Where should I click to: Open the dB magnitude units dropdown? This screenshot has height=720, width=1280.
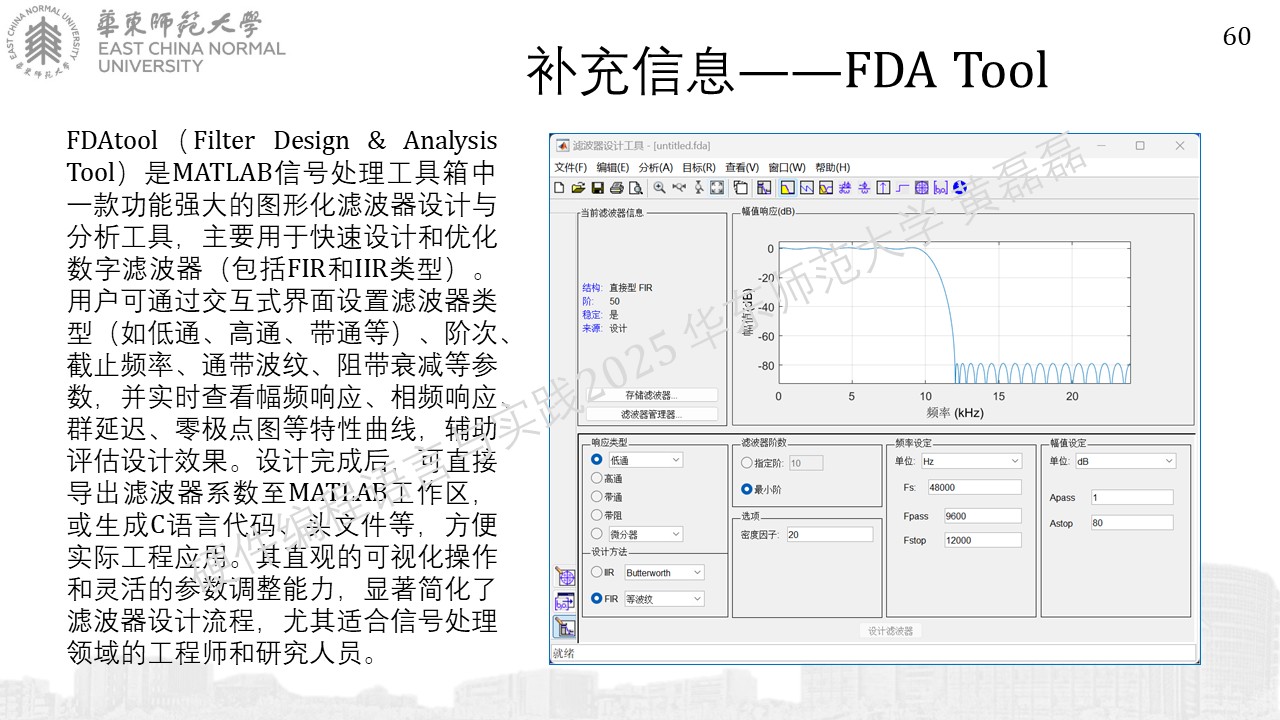(1125, 461)
